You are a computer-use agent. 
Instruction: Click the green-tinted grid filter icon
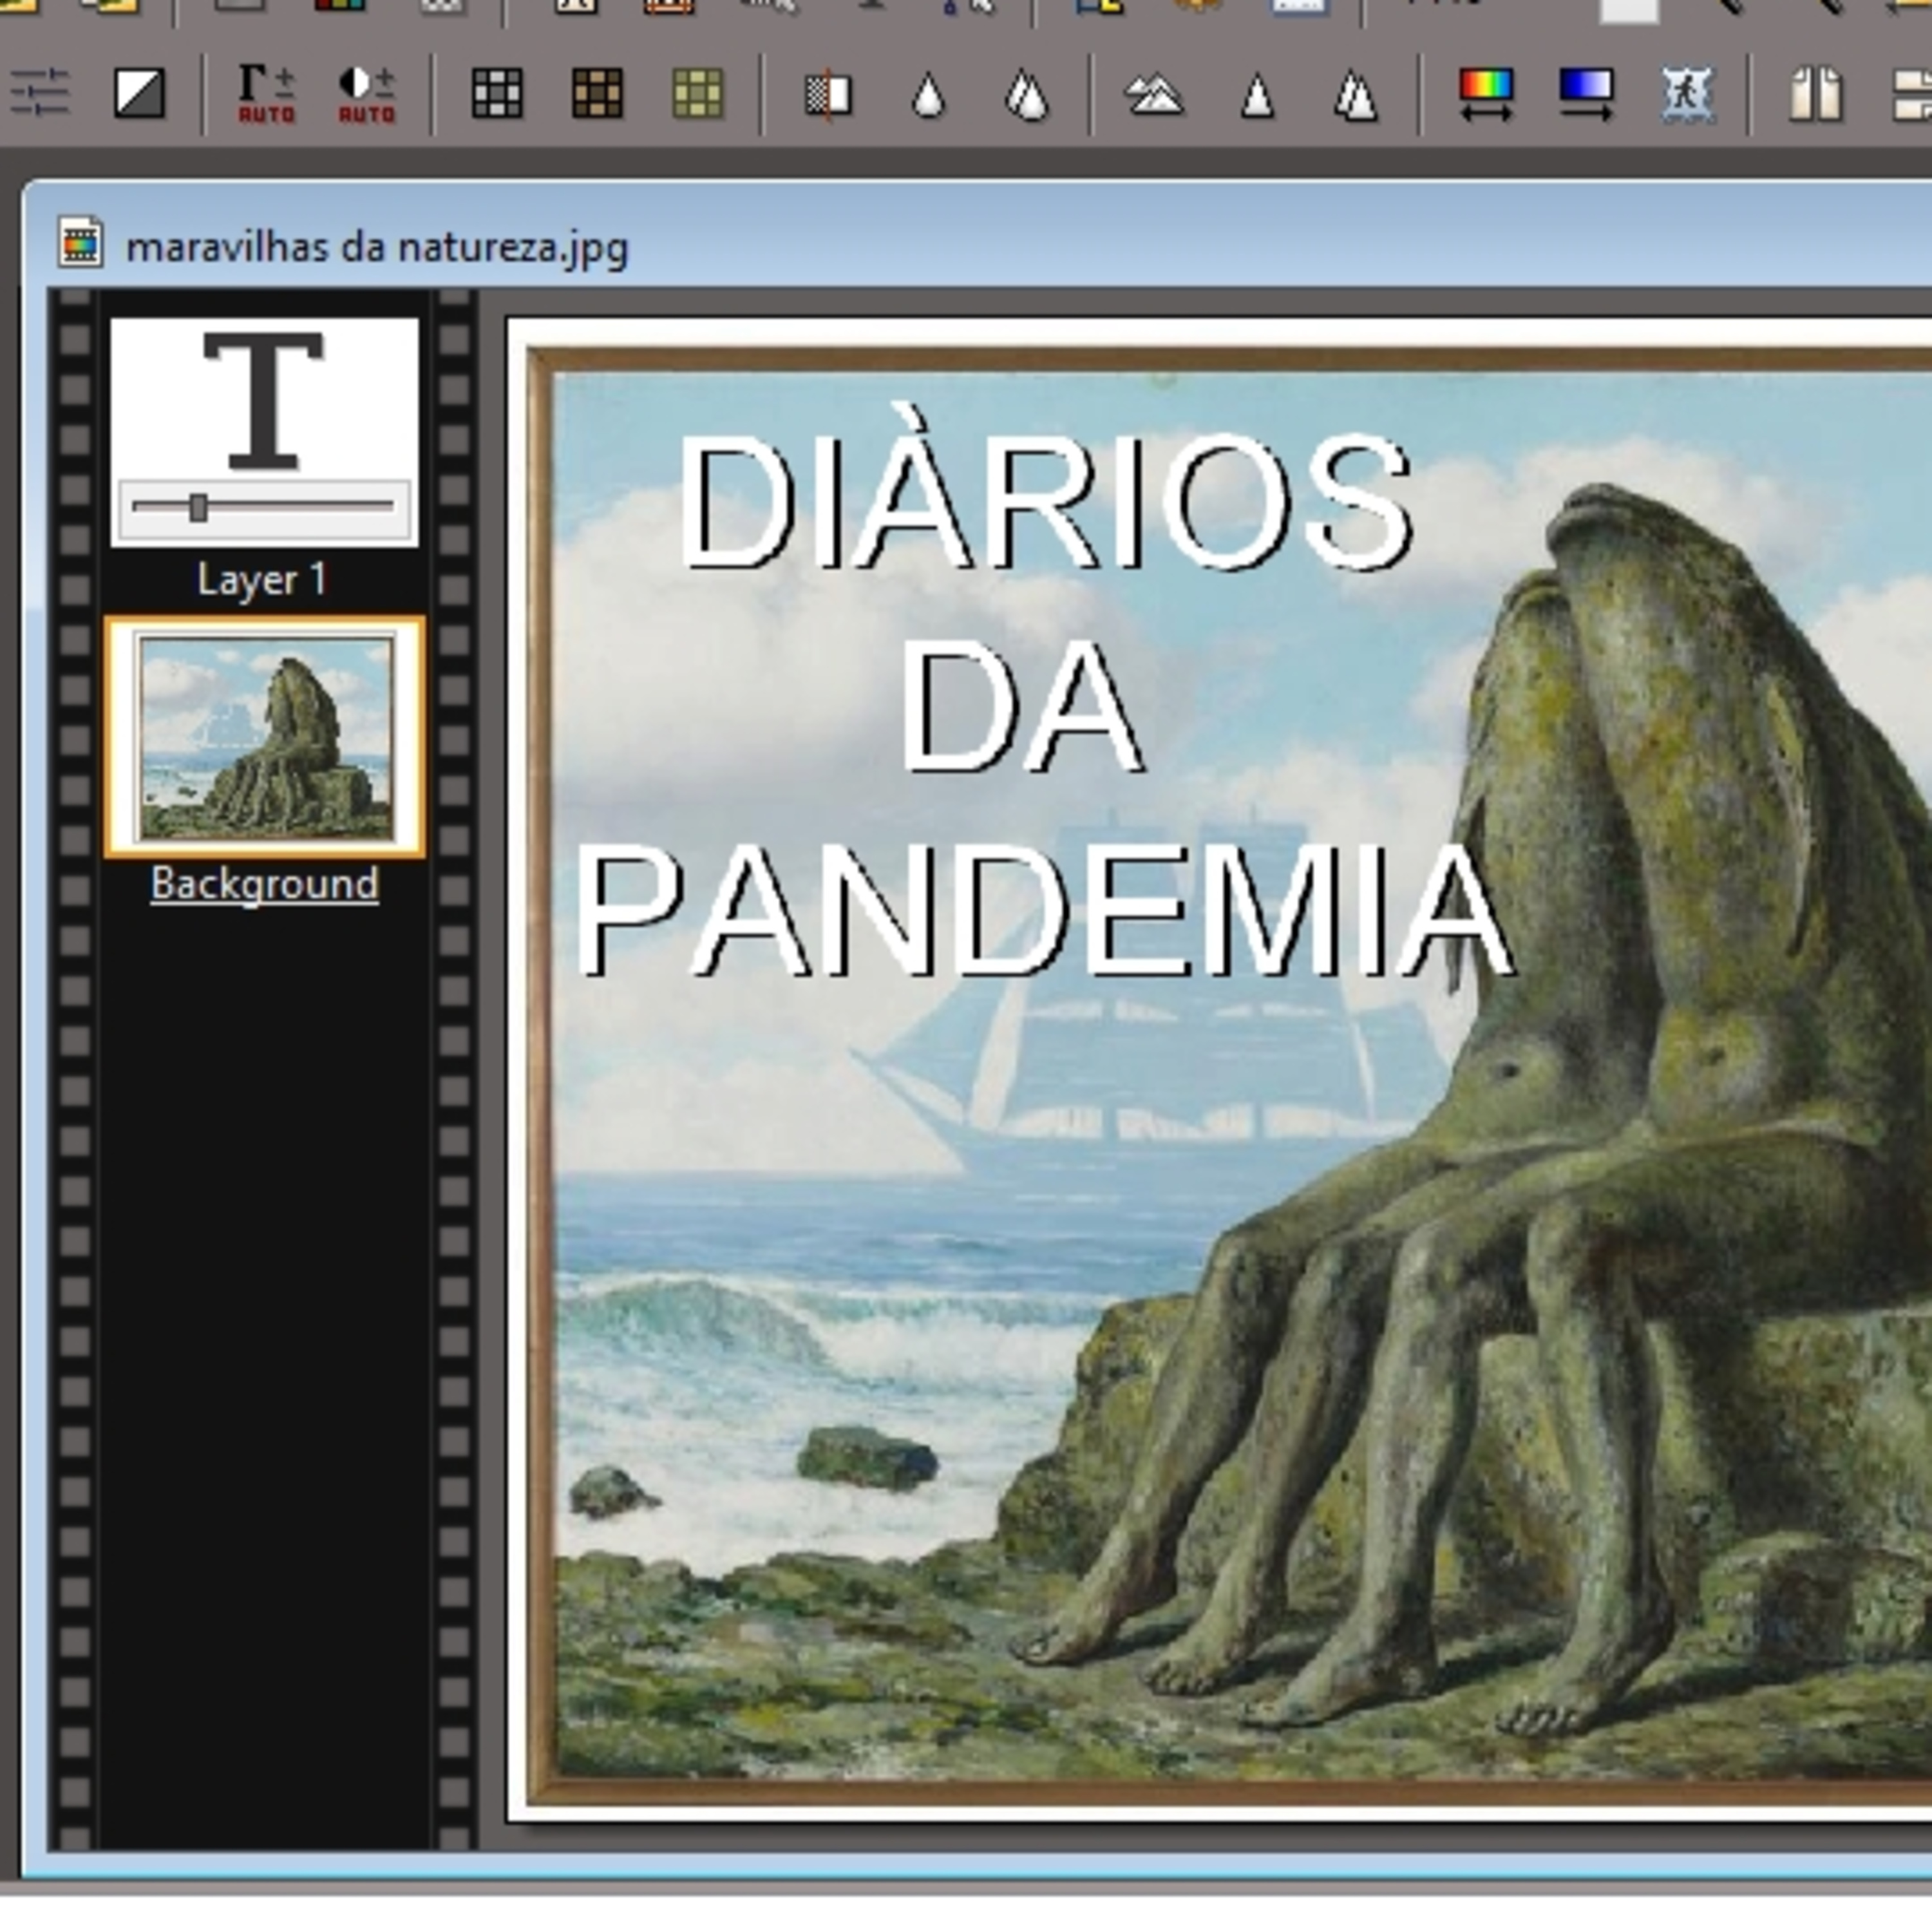[x=697, y=94]
